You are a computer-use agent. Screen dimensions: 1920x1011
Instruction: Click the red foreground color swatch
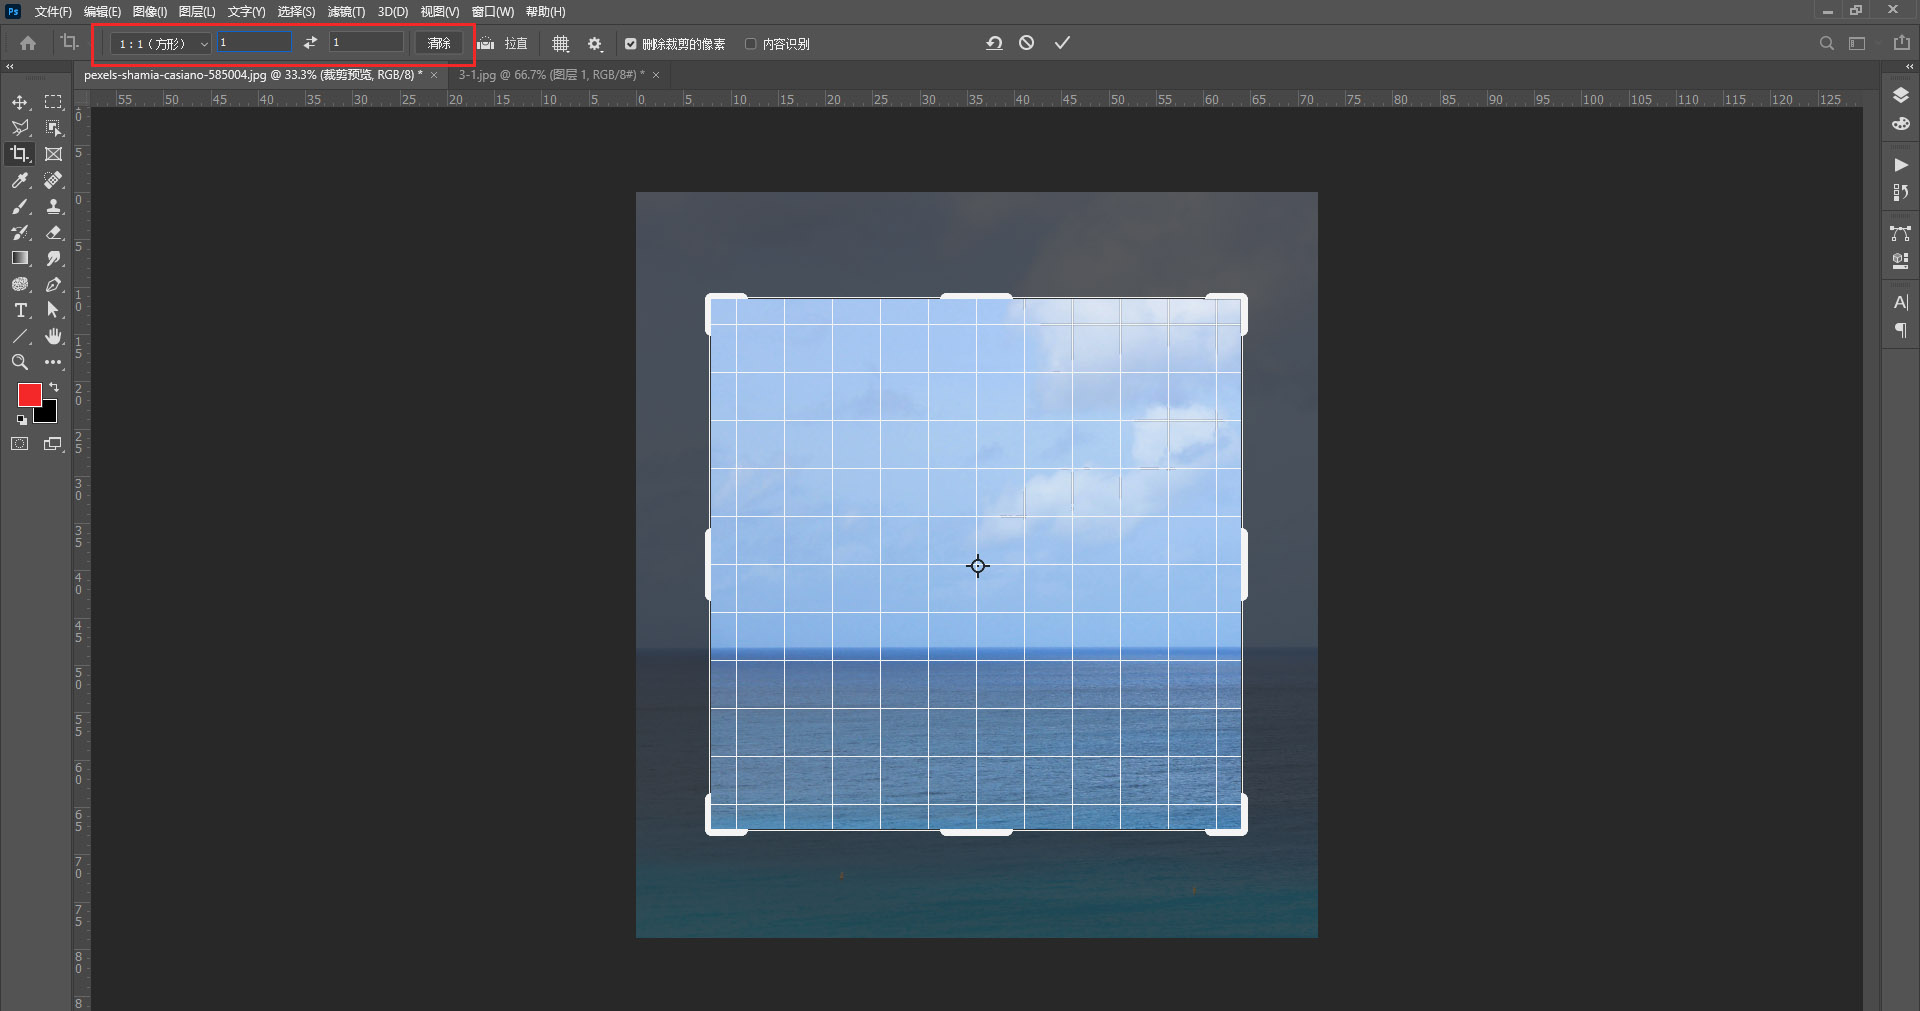click(29, 394)
